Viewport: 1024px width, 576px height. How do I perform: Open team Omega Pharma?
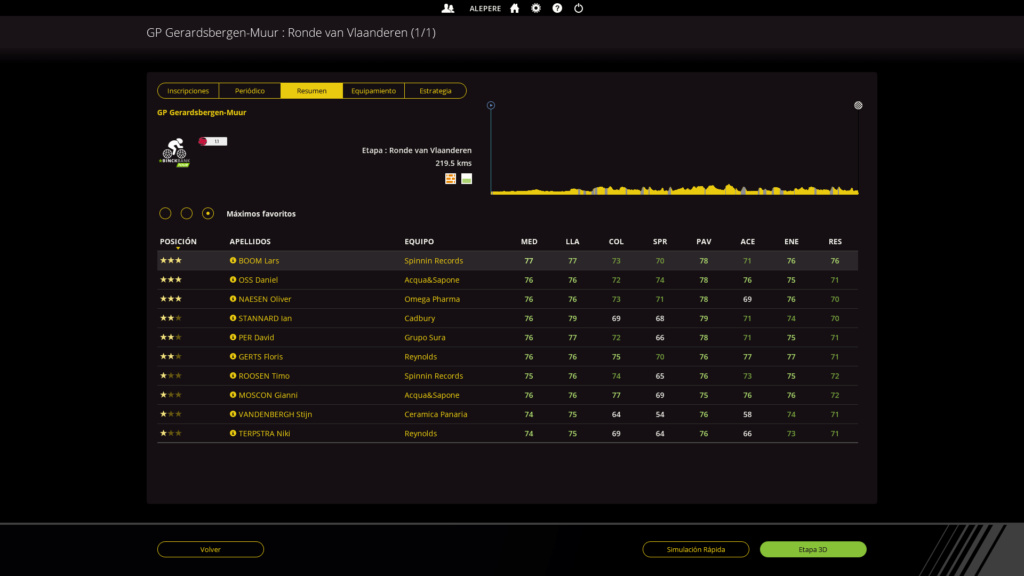(432, 299)
